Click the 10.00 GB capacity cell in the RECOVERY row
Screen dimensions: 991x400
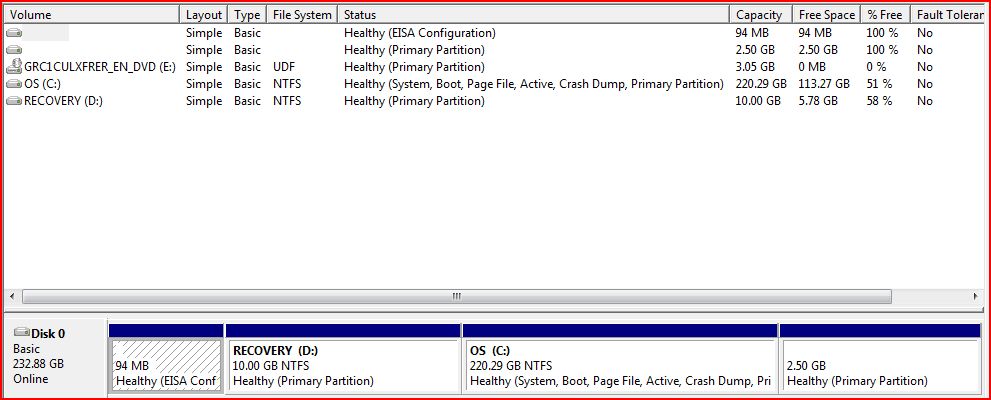[758, 100]
